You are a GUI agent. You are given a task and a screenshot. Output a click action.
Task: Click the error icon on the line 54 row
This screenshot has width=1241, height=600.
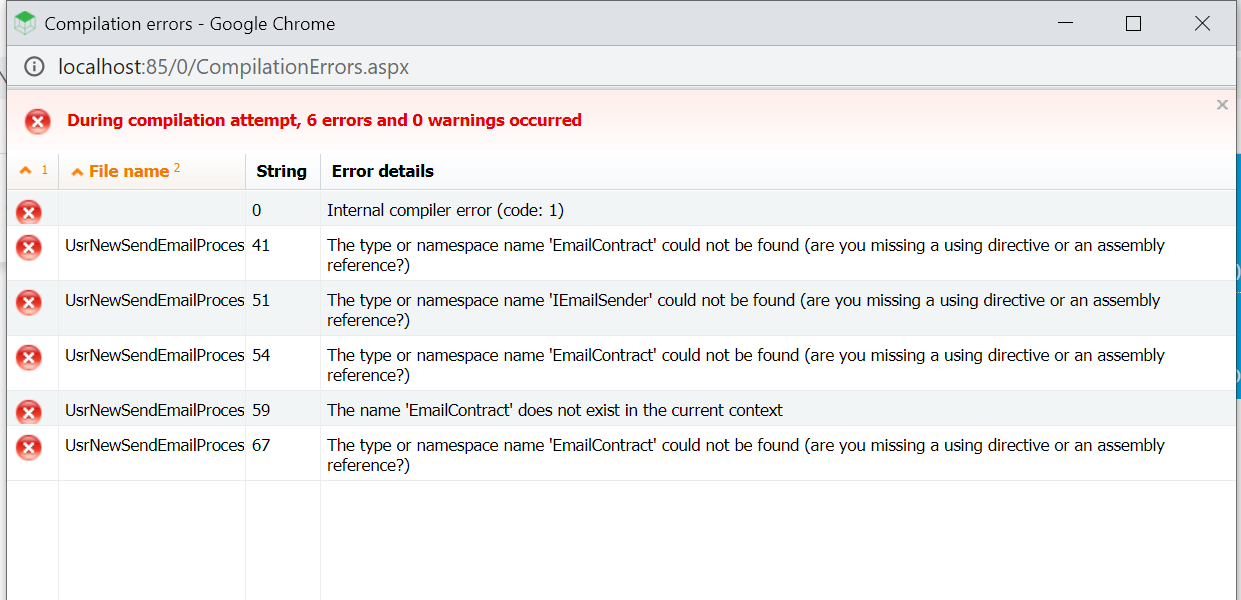pyautogui.click(x=29, y=357)
